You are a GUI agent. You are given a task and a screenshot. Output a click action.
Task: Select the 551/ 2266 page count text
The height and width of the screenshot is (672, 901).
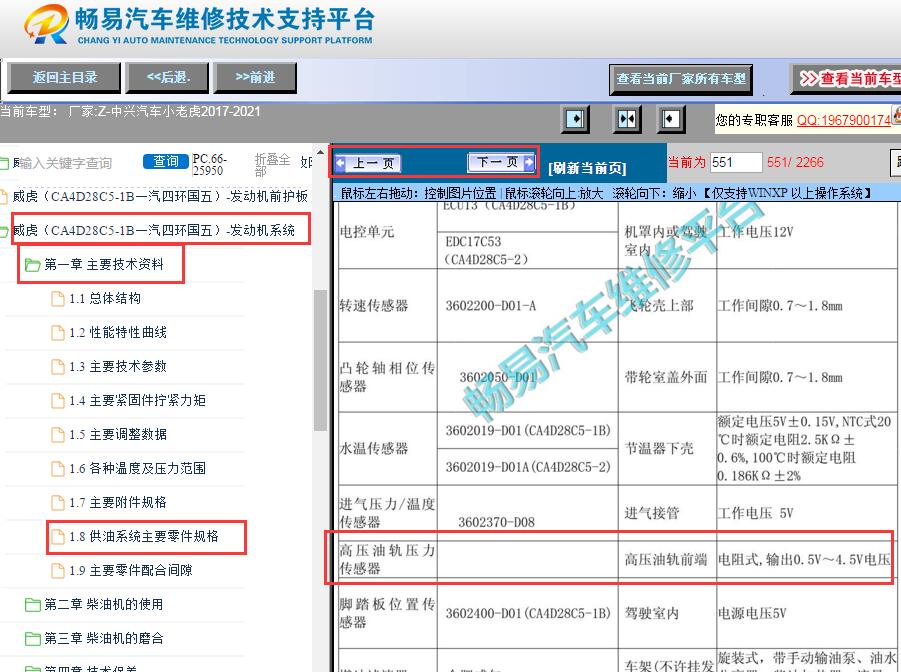coord(795,162)
